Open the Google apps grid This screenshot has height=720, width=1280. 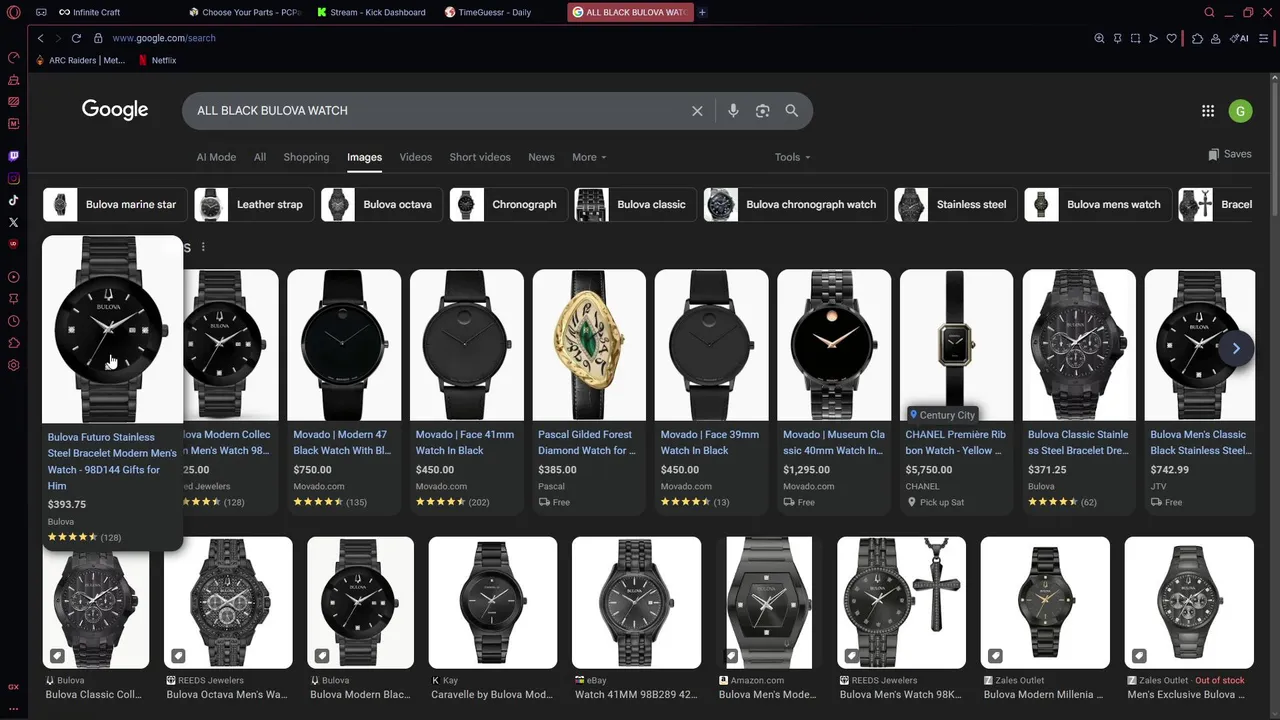pos(1208,111)
